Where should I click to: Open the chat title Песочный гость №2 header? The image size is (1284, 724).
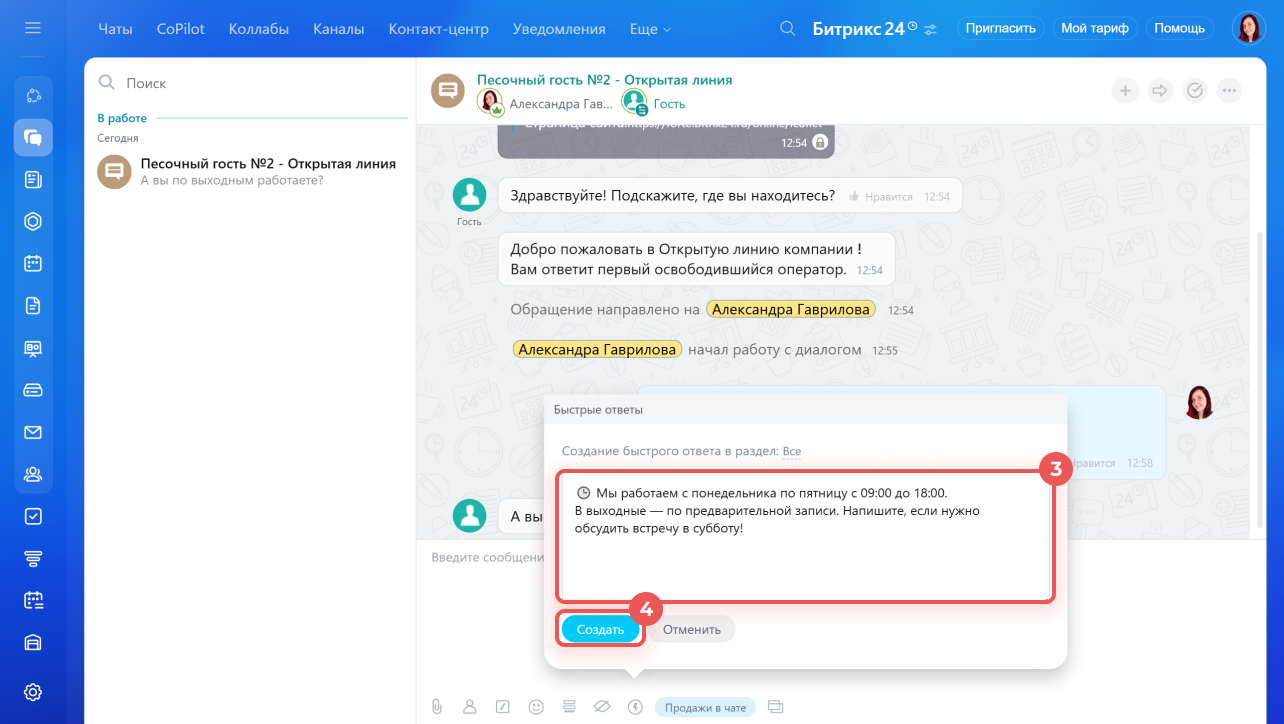(605, 80)
